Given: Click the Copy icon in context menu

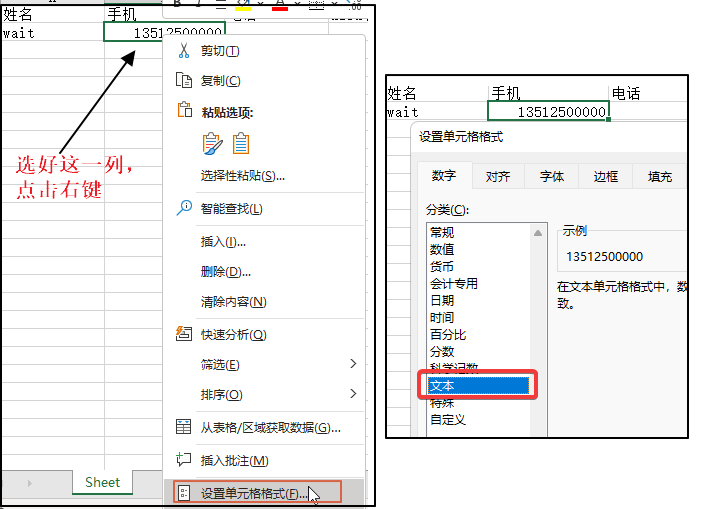Looking at the screenshot, I should 183,81.
